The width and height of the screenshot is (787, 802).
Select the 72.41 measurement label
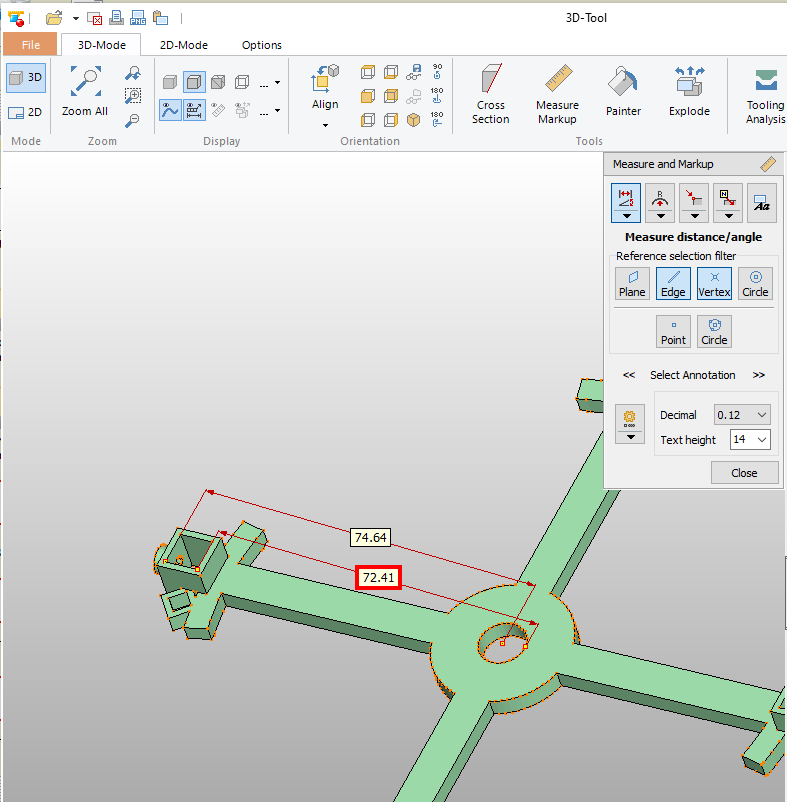(x=379, y=578)
